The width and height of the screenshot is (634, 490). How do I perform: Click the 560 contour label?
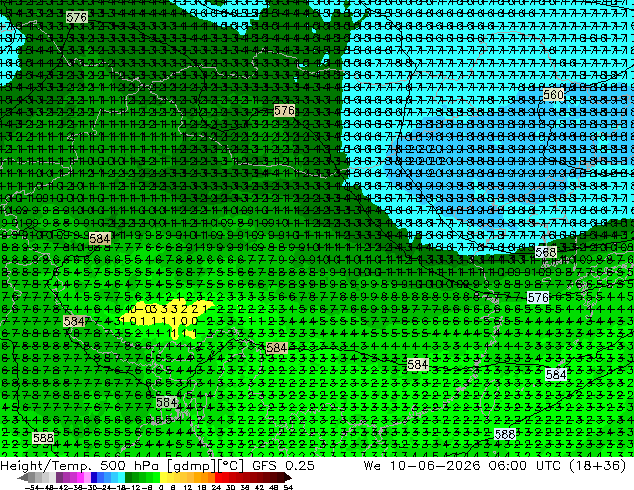click(x=553, y=95)
